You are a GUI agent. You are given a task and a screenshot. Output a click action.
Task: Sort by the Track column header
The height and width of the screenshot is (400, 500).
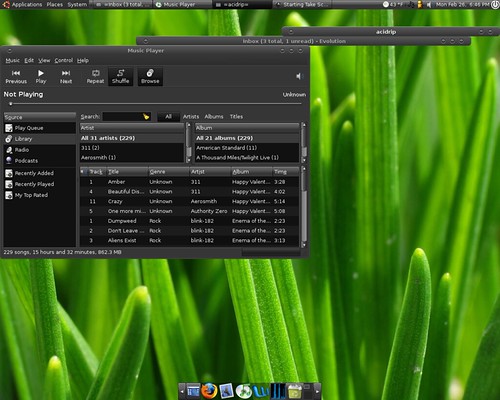(96, 172)
